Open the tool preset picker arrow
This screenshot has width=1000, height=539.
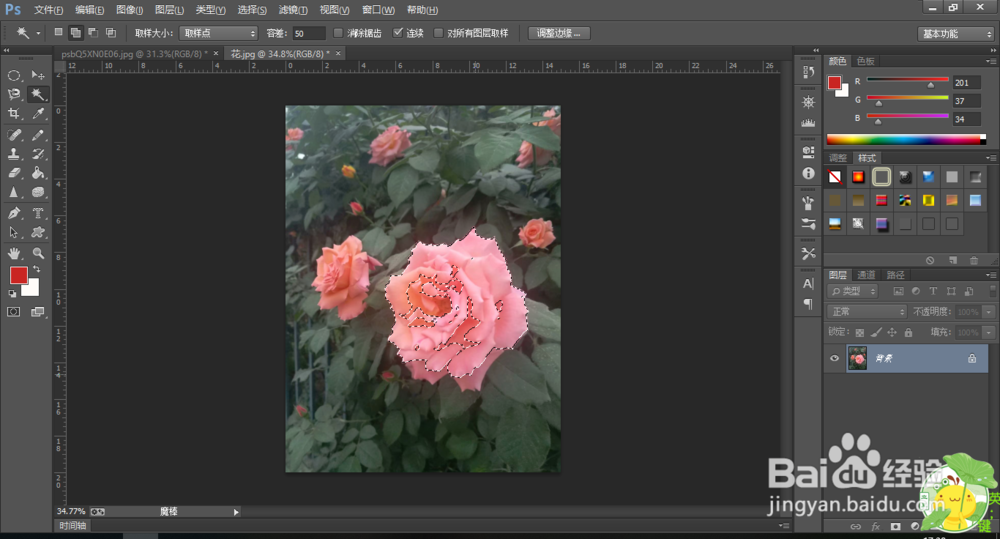[x=38, y=33]
